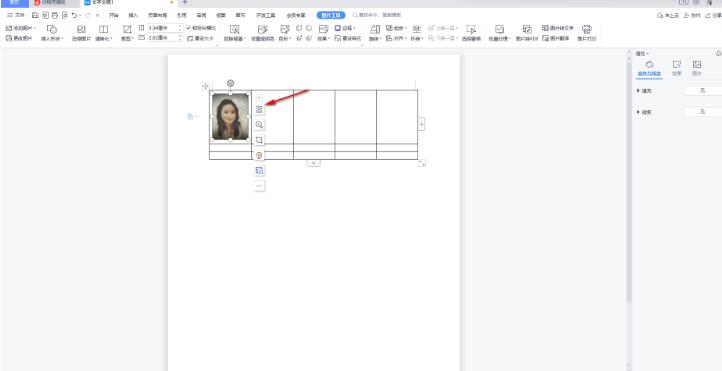
Task: Select the Picture Tools (图片工具) tab
Action: pyautogui.click(x=331, y=15)
